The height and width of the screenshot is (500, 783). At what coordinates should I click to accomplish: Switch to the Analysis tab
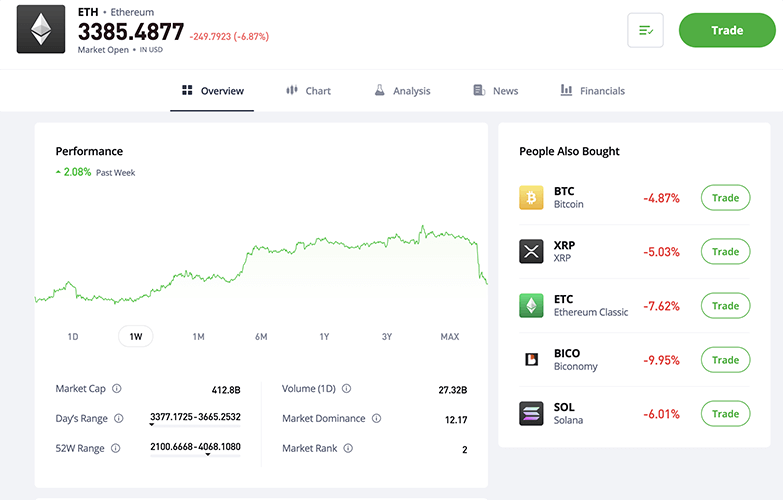pyautogui.click(x=402, y=91)
